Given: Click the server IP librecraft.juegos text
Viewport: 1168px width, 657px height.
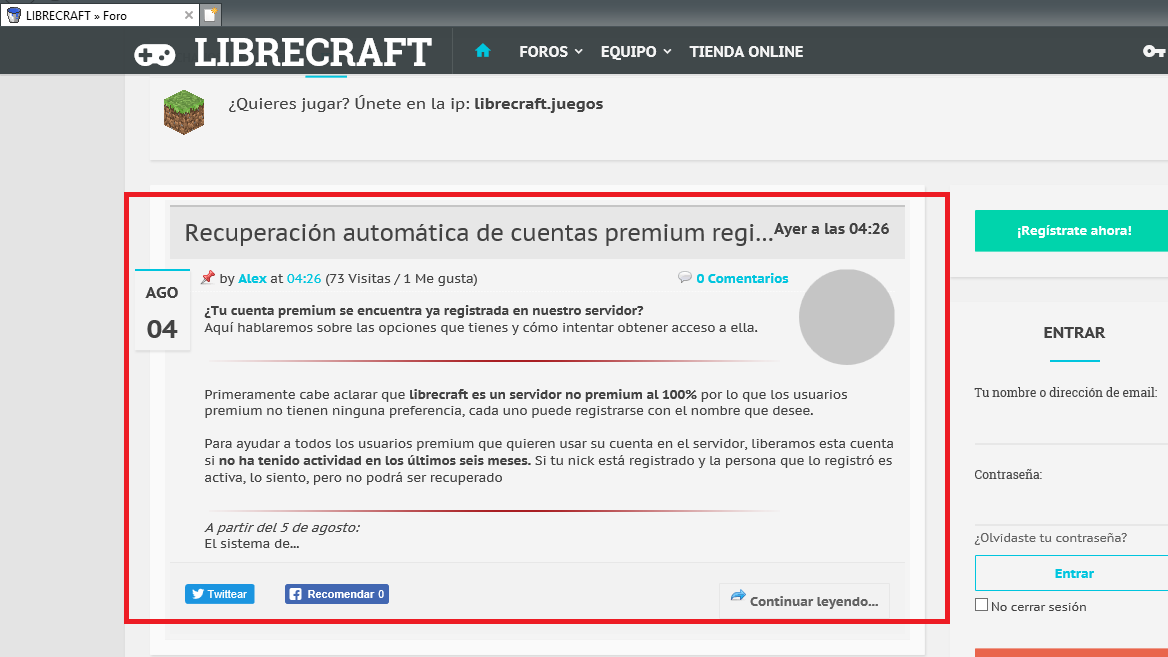Looking at the screenshot, I should (x=539, y=104).
